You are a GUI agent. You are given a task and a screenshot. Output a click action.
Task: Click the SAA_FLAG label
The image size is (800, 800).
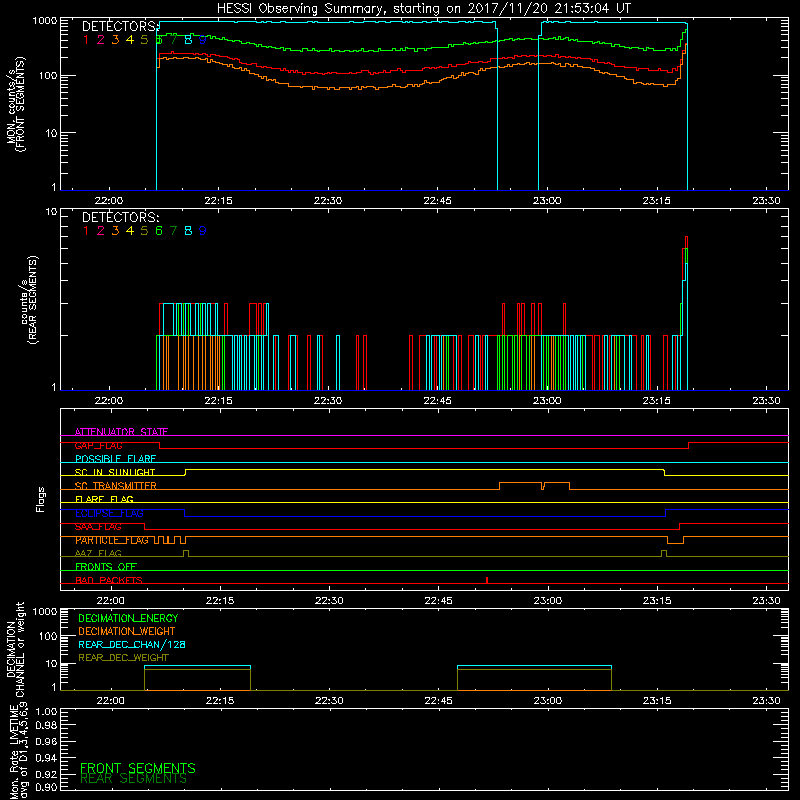click(x=98, y=526)
